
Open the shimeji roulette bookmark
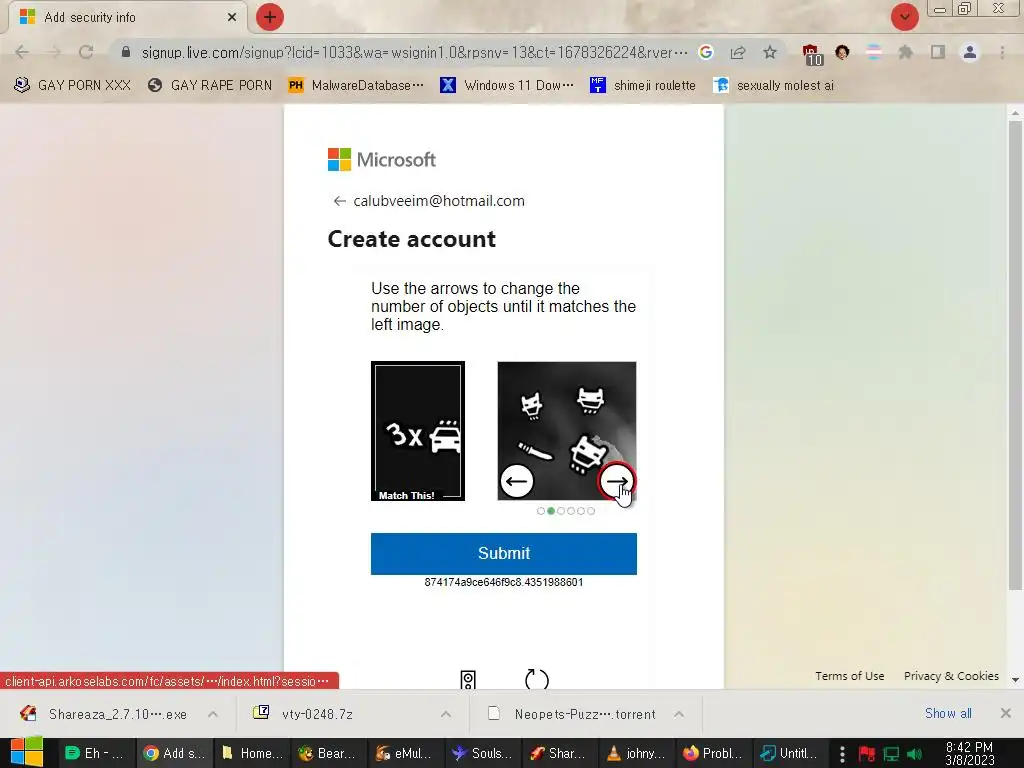[x=643, y=85]
